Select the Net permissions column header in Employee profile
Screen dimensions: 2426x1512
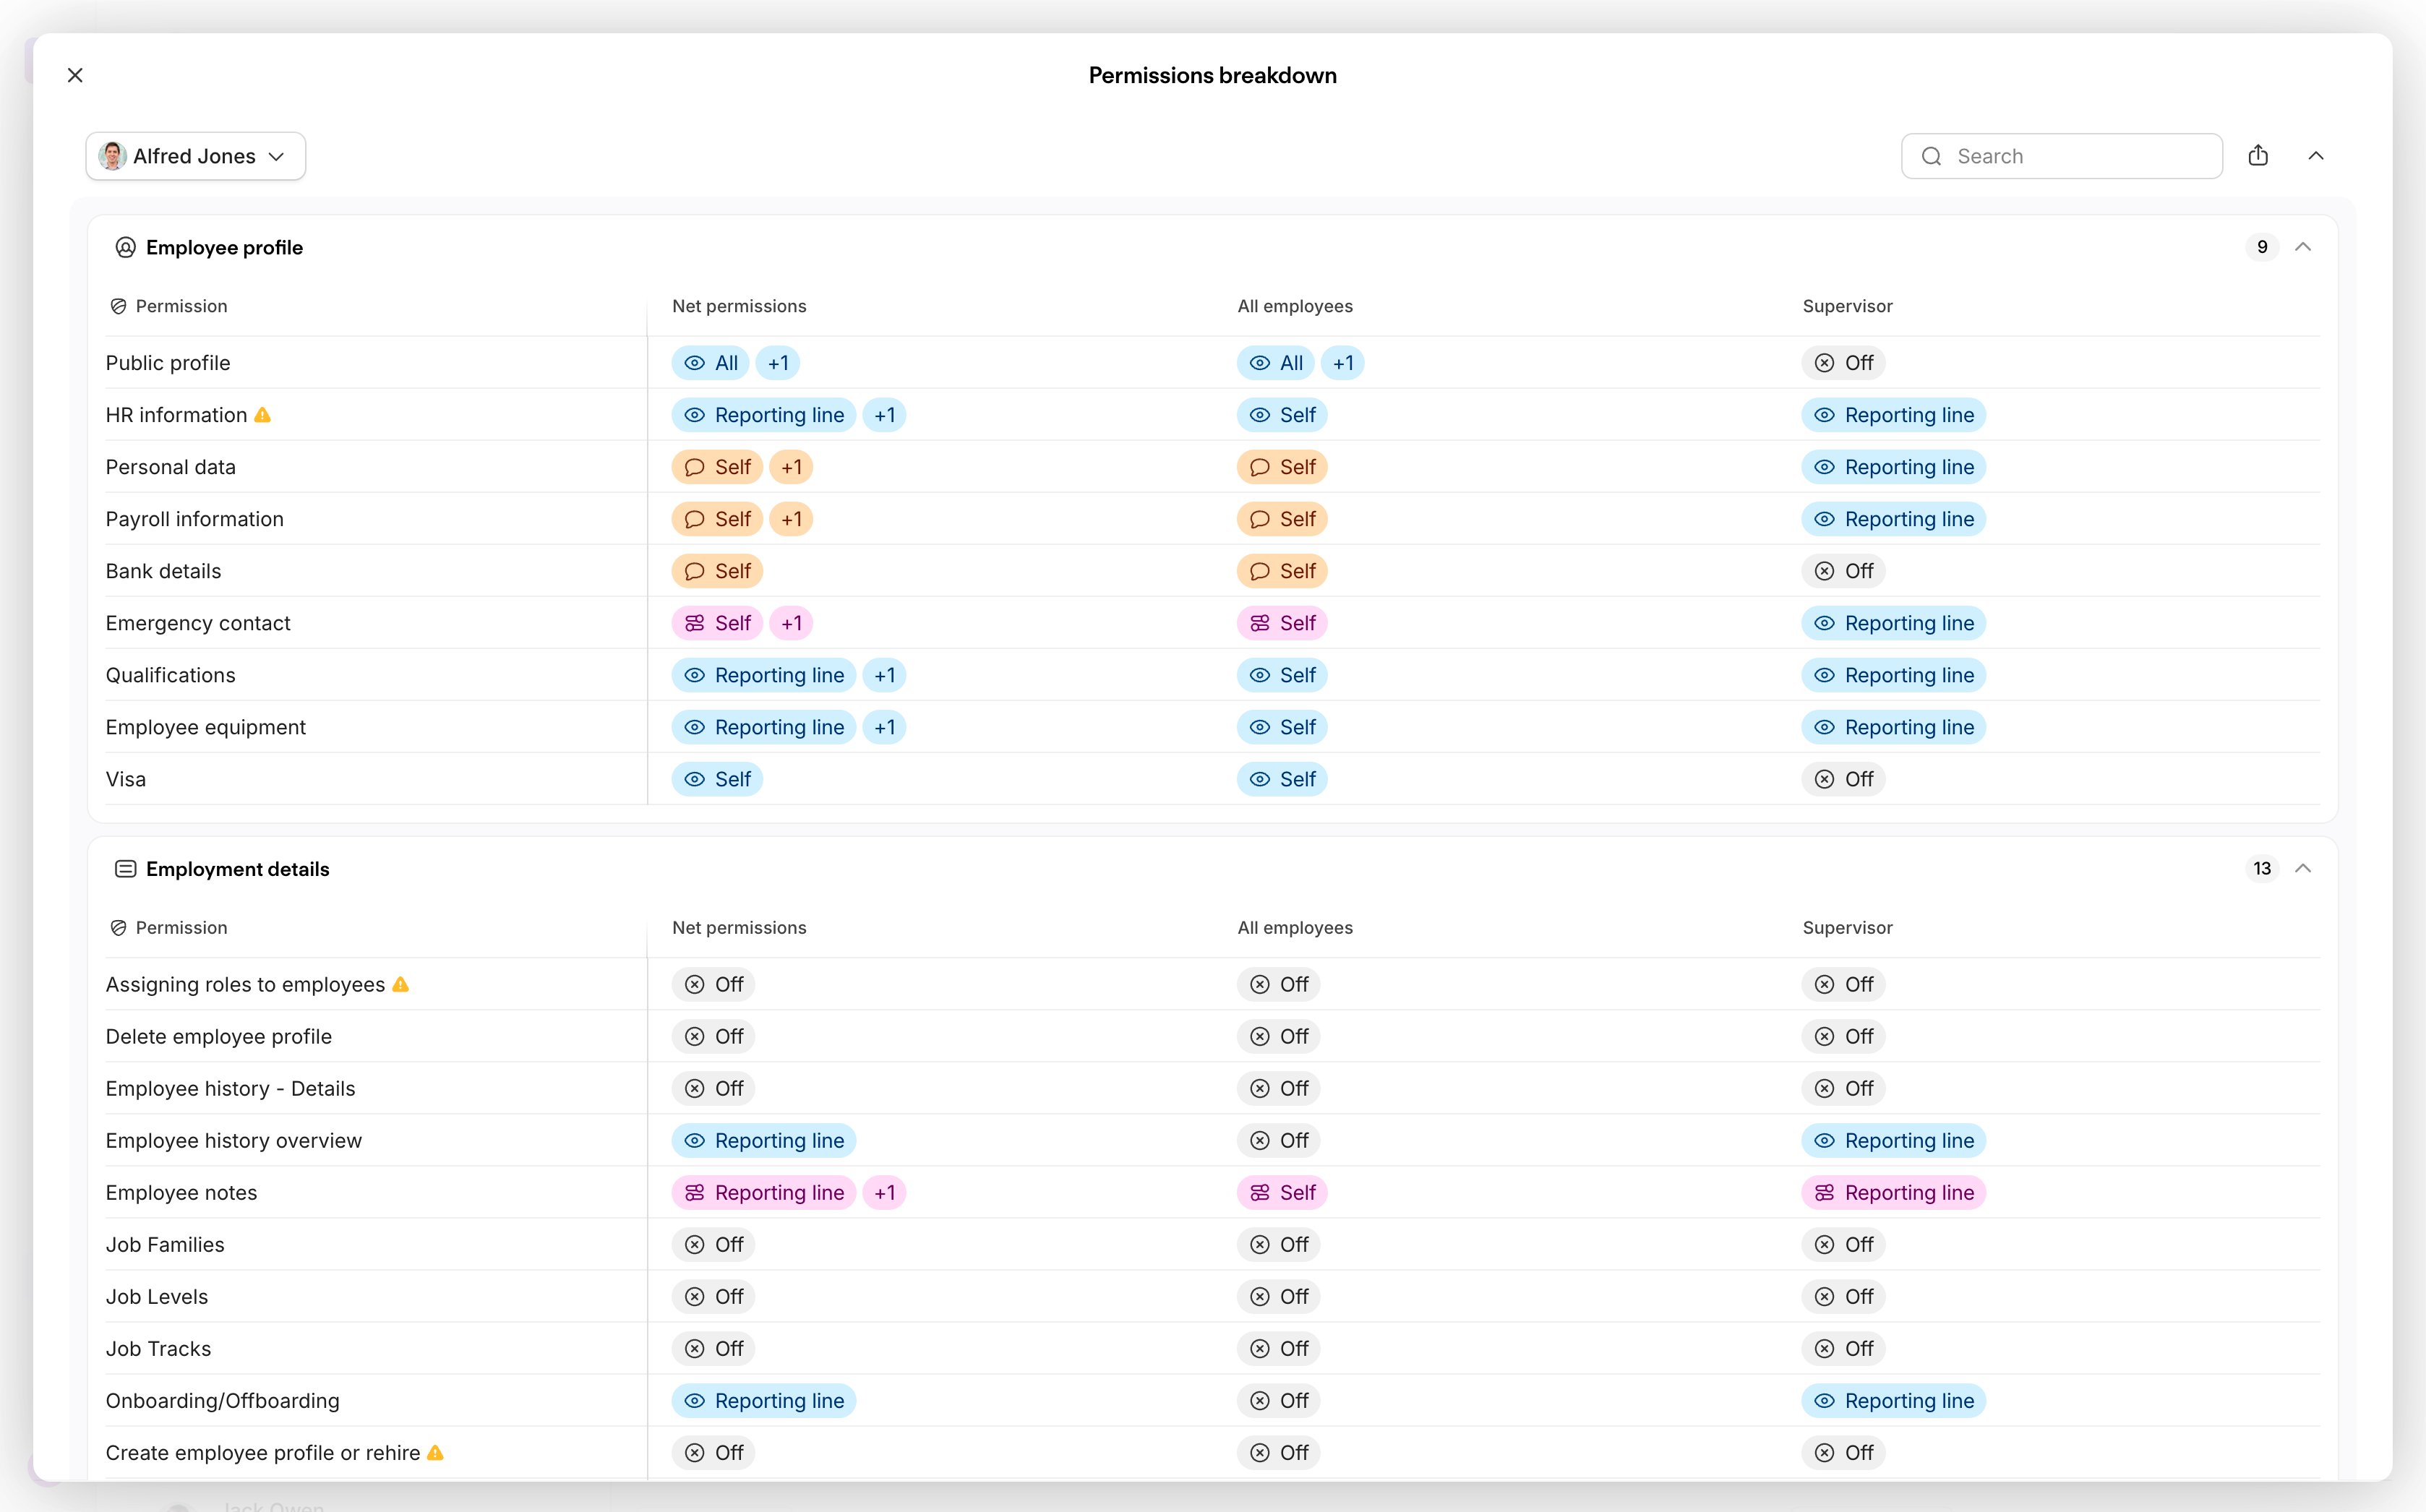(739, 306)
